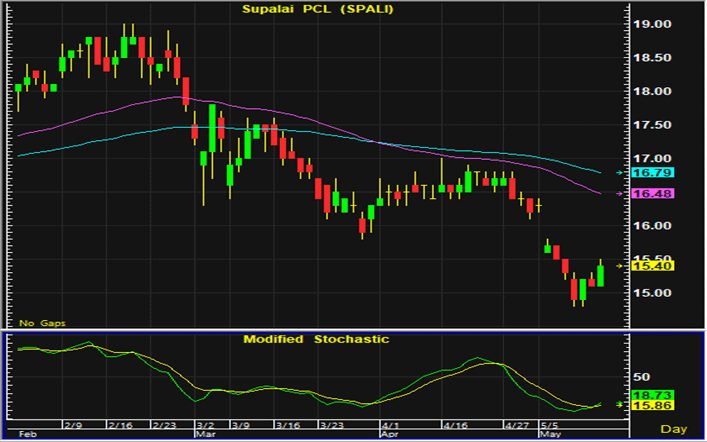Click the 3/16 date label
Screen dimensions: 707x442
coord(287,425)
